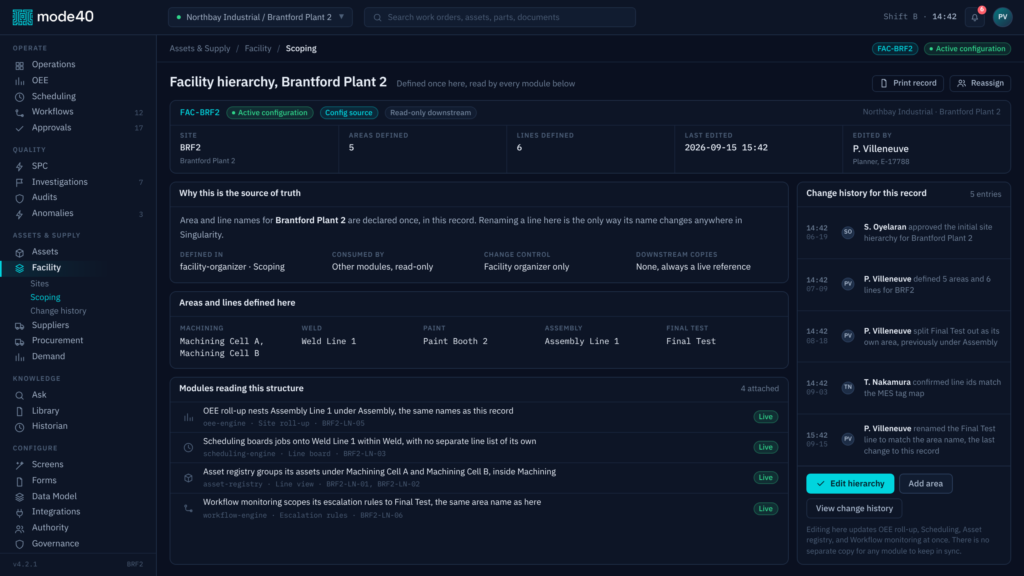Select the Assets cube icon

[20, 252]
